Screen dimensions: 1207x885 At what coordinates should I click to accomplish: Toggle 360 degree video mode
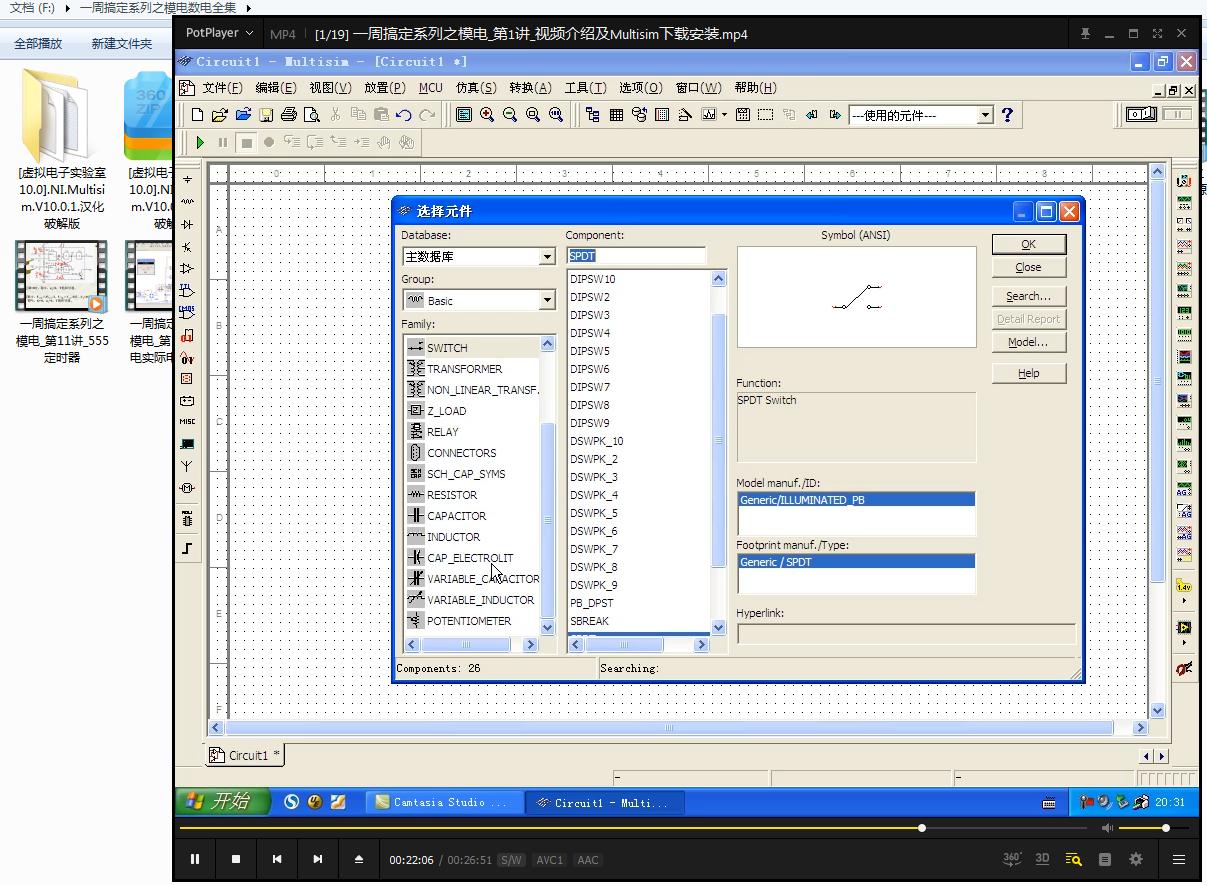click(1012, 859)
